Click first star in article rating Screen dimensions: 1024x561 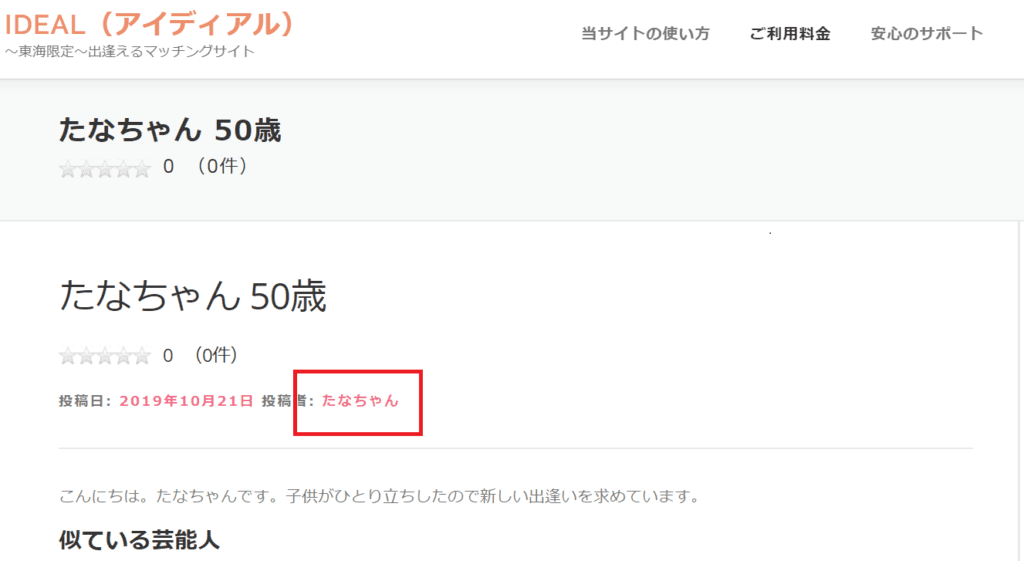point(68,356)
